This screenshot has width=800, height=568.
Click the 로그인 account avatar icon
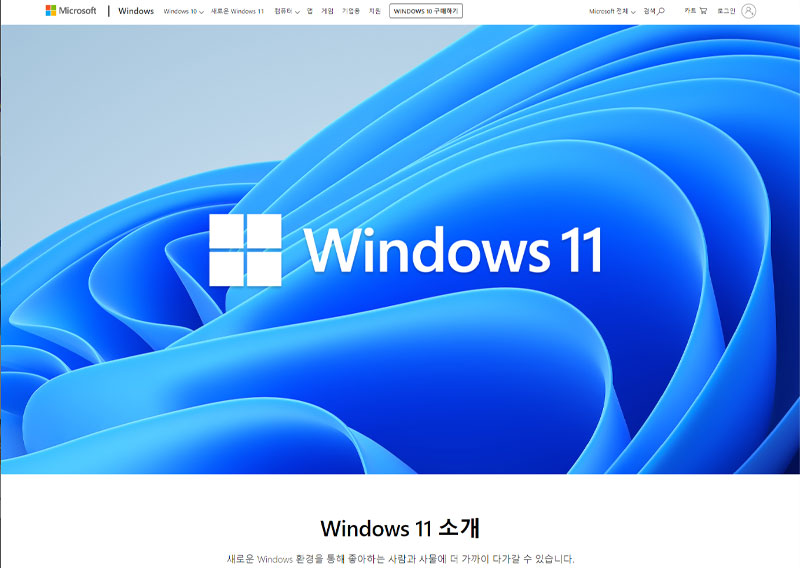[748, 11]
